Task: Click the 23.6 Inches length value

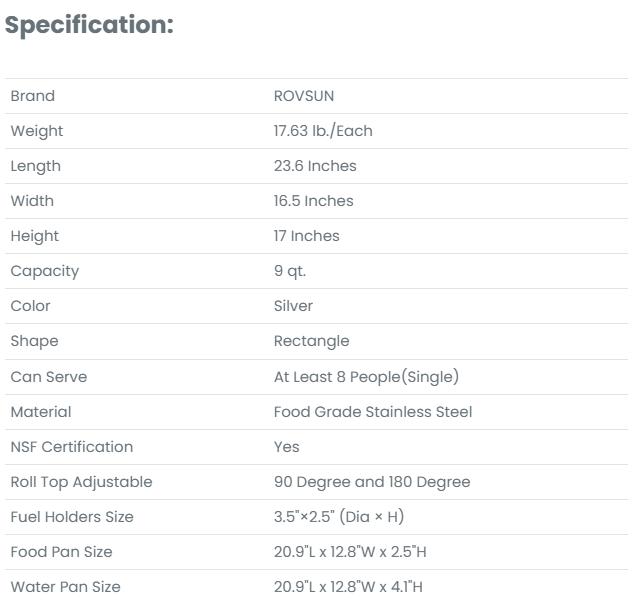Action: tap(315, 166)
